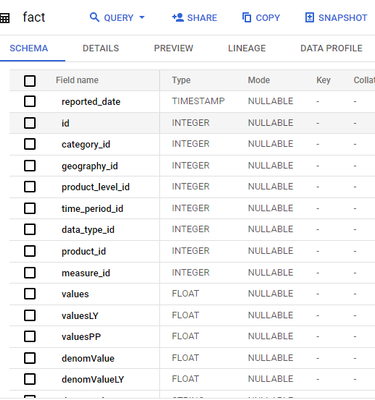Check the valuesPP field checkbox
375x400 pixels.
coord(30,336)
